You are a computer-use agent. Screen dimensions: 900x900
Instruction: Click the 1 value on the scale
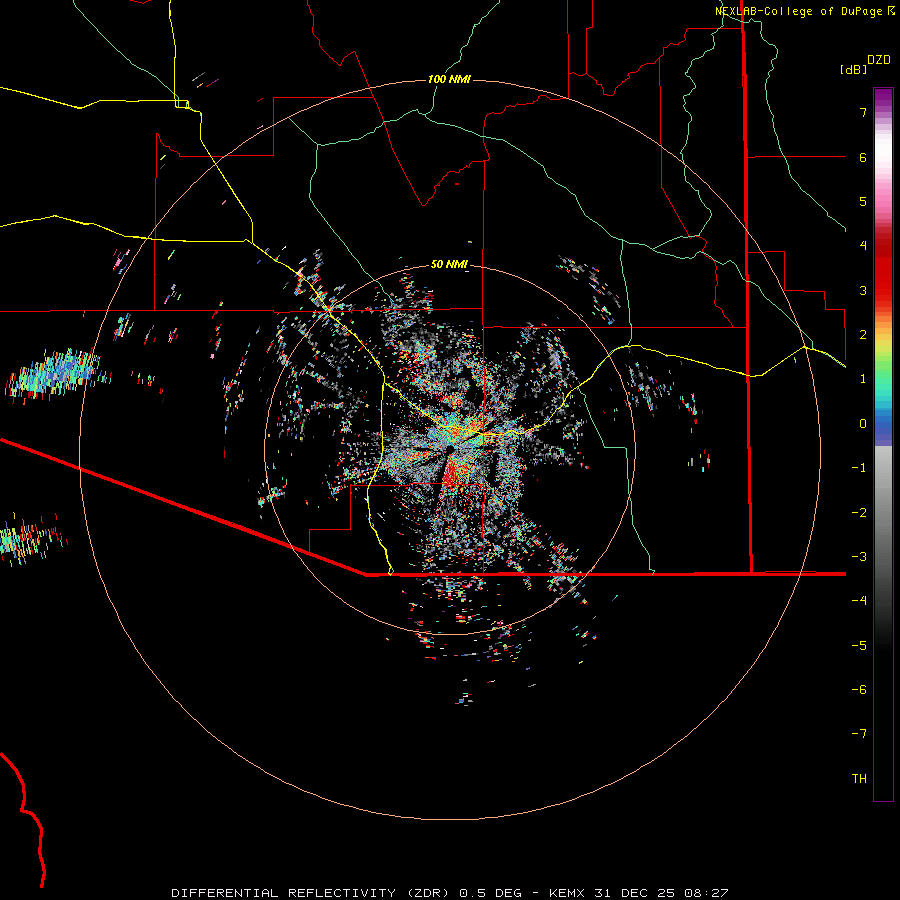(863, 379)
